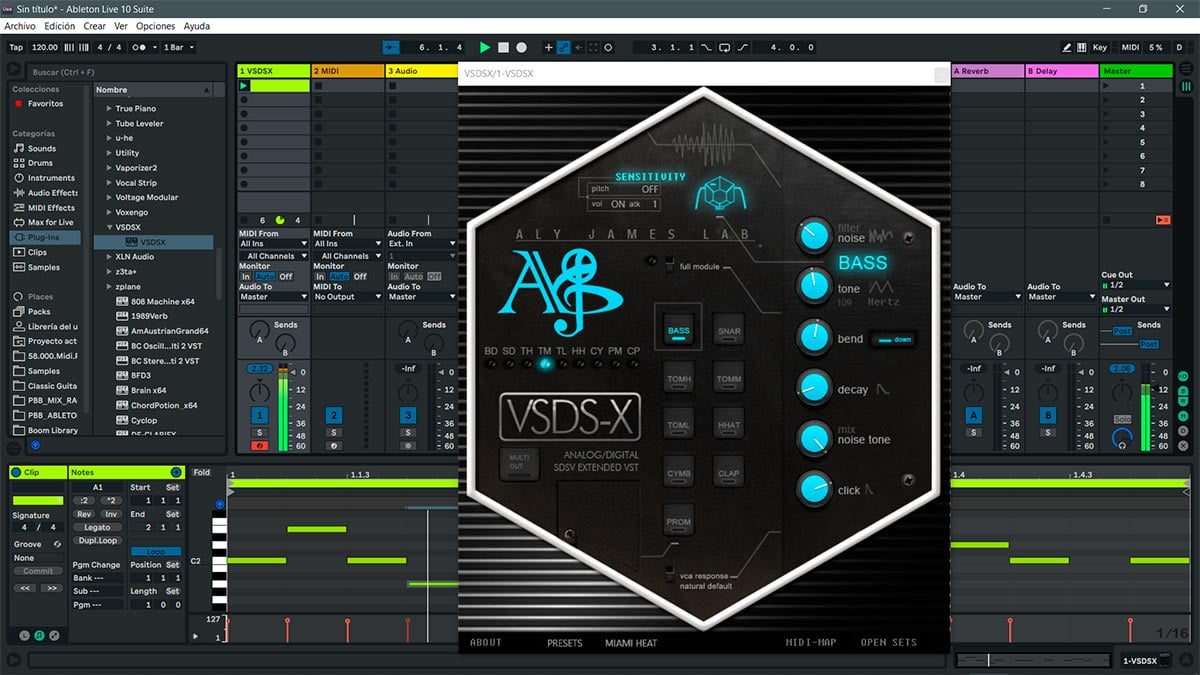Disarm record on track 1 VSDSX
This screenshot has height=675, width=1200.
click(x=260, y=445)
